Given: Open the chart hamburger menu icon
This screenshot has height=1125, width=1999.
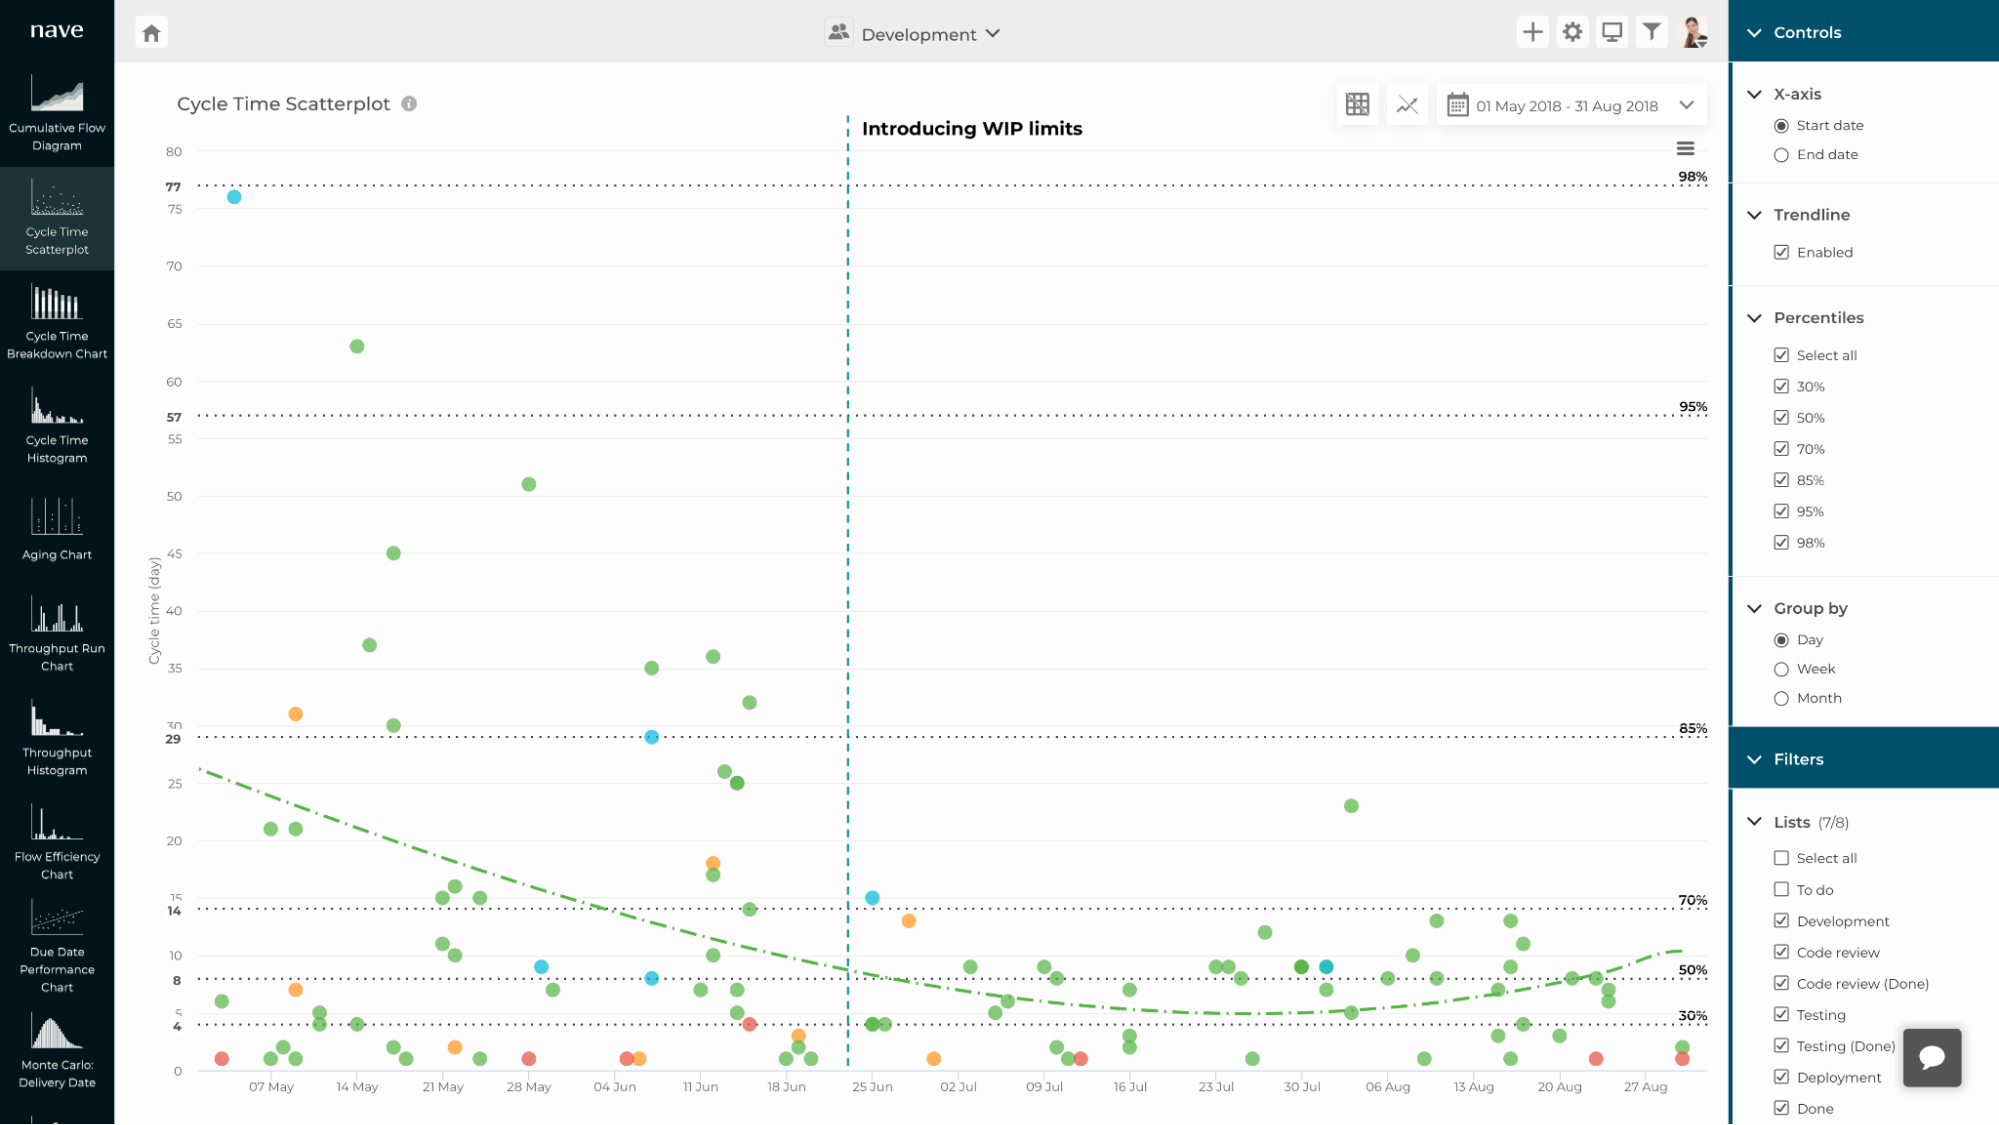Looking at the screenshot, I should 1685,148.
